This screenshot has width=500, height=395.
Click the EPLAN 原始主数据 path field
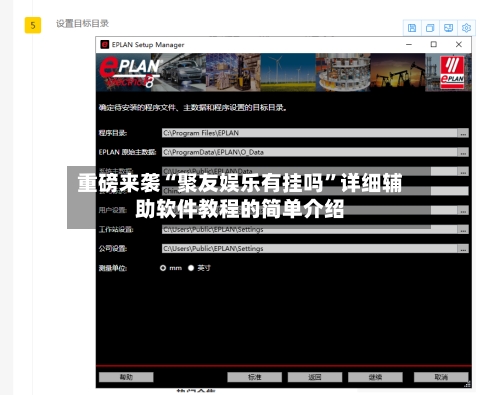[x=310, y=152]
